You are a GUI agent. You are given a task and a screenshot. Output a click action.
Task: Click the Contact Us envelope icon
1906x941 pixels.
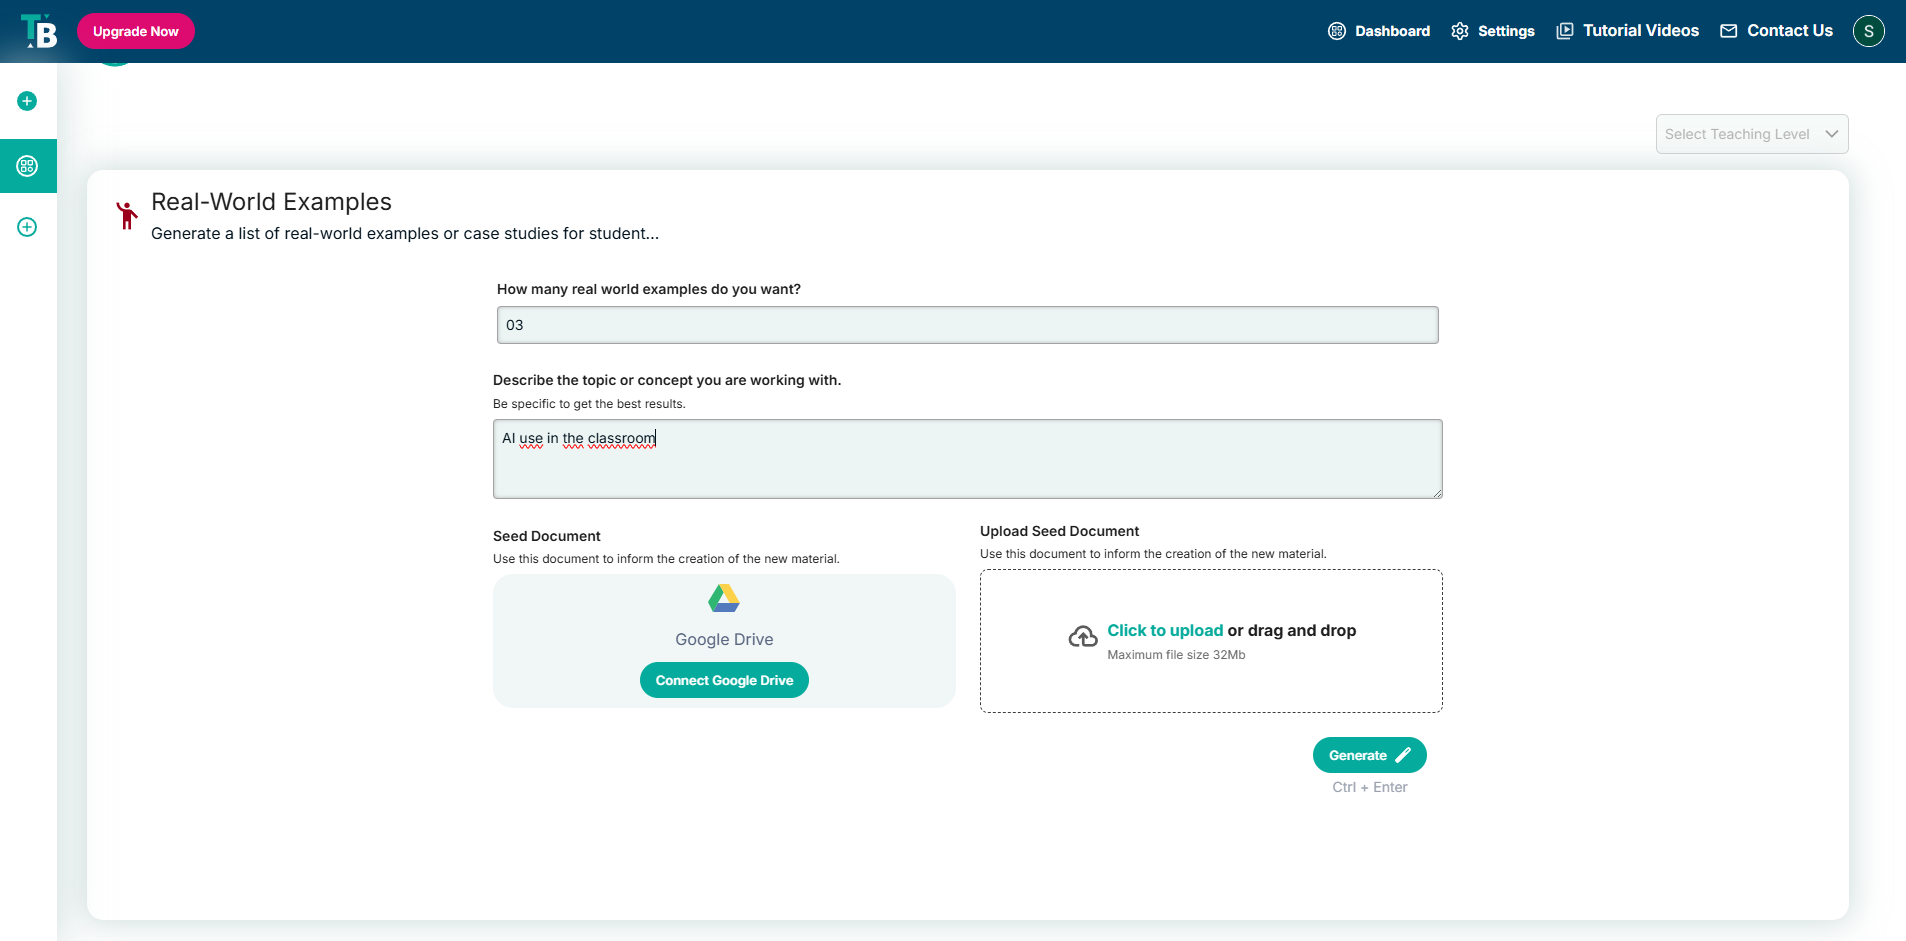point(1729,31)
